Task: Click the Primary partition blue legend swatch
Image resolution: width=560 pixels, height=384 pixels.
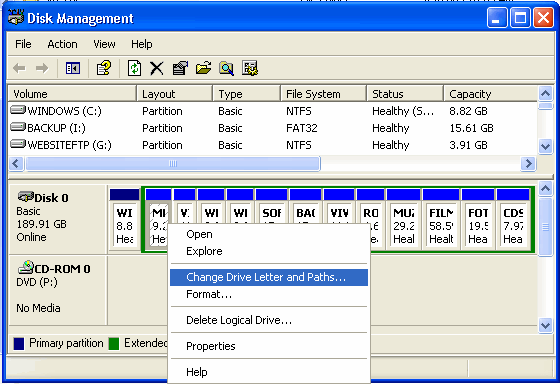Action: 19,344
